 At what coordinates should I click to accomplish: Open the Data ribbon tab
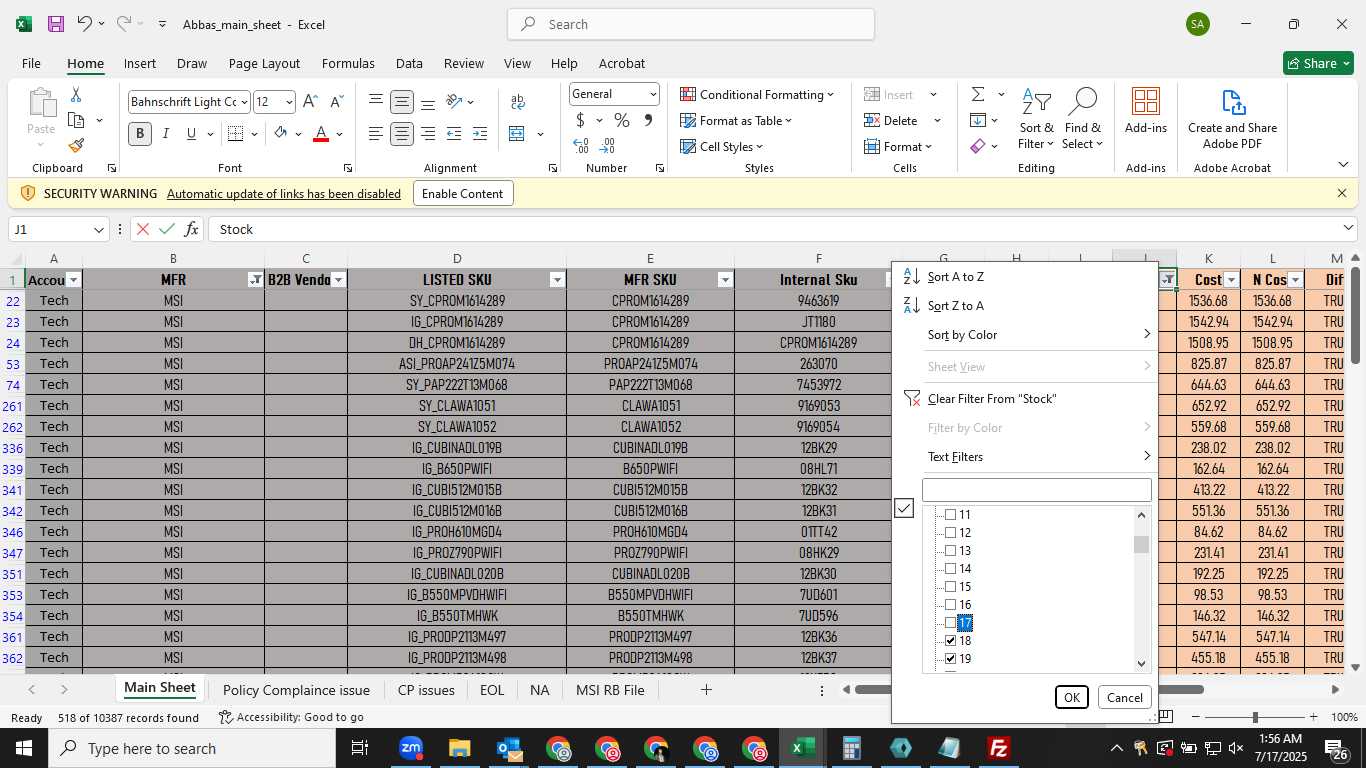tap(409, 63)
